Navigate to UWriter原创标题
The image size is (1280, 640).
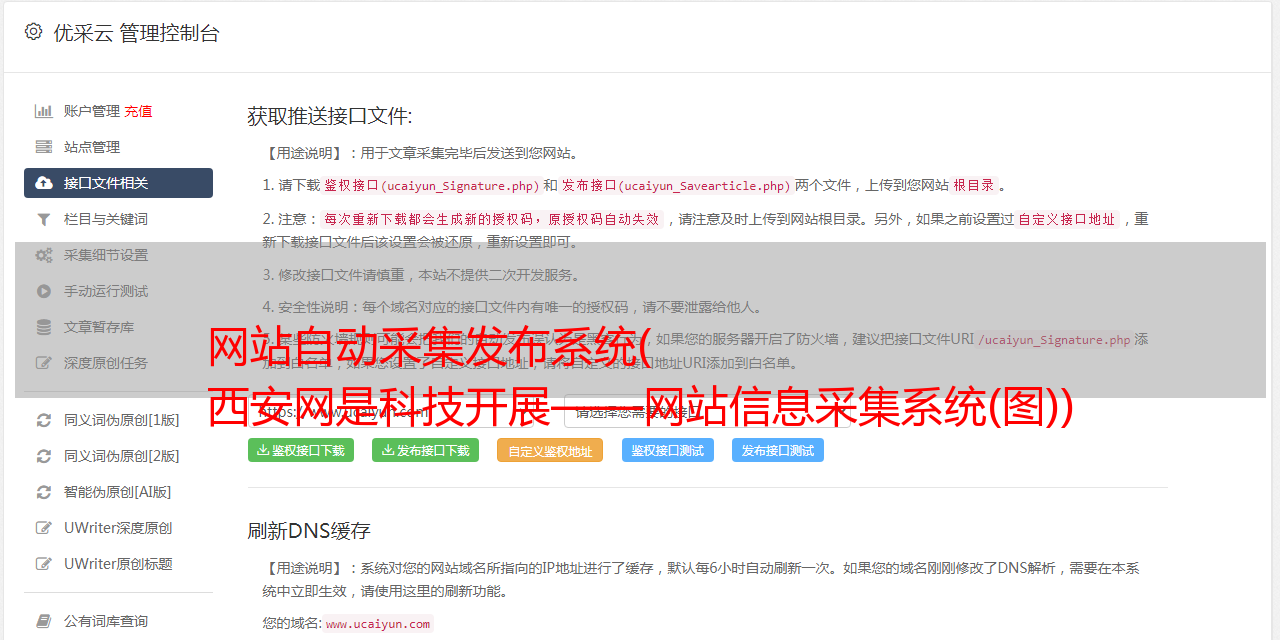(118, 564)
